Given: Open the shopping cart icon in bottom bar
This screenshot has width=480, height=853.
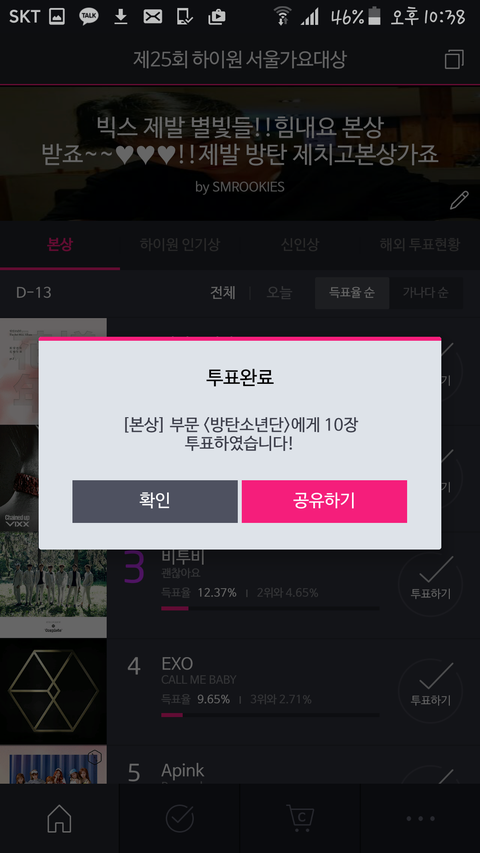Looking at the screenshot, I should click(x=300, y=818).
